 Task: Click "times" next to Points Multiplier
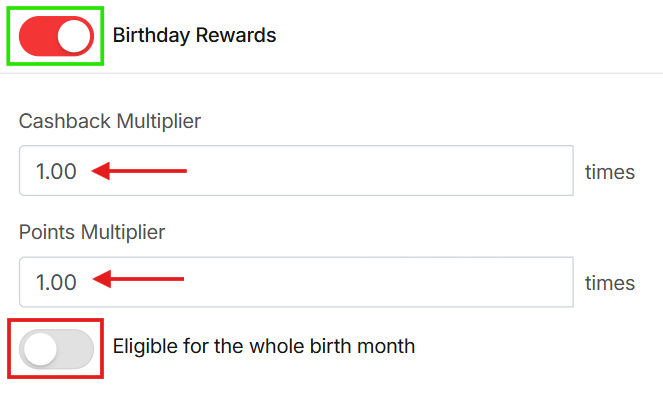tap(610, 283)
